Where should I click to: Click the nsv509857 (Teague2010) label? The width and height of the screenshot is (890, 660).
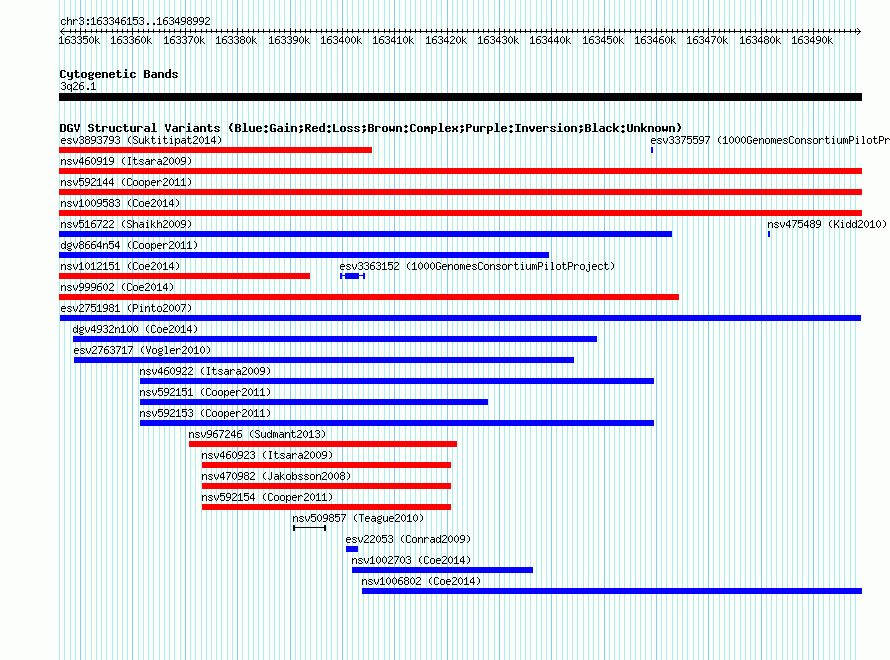358,518
